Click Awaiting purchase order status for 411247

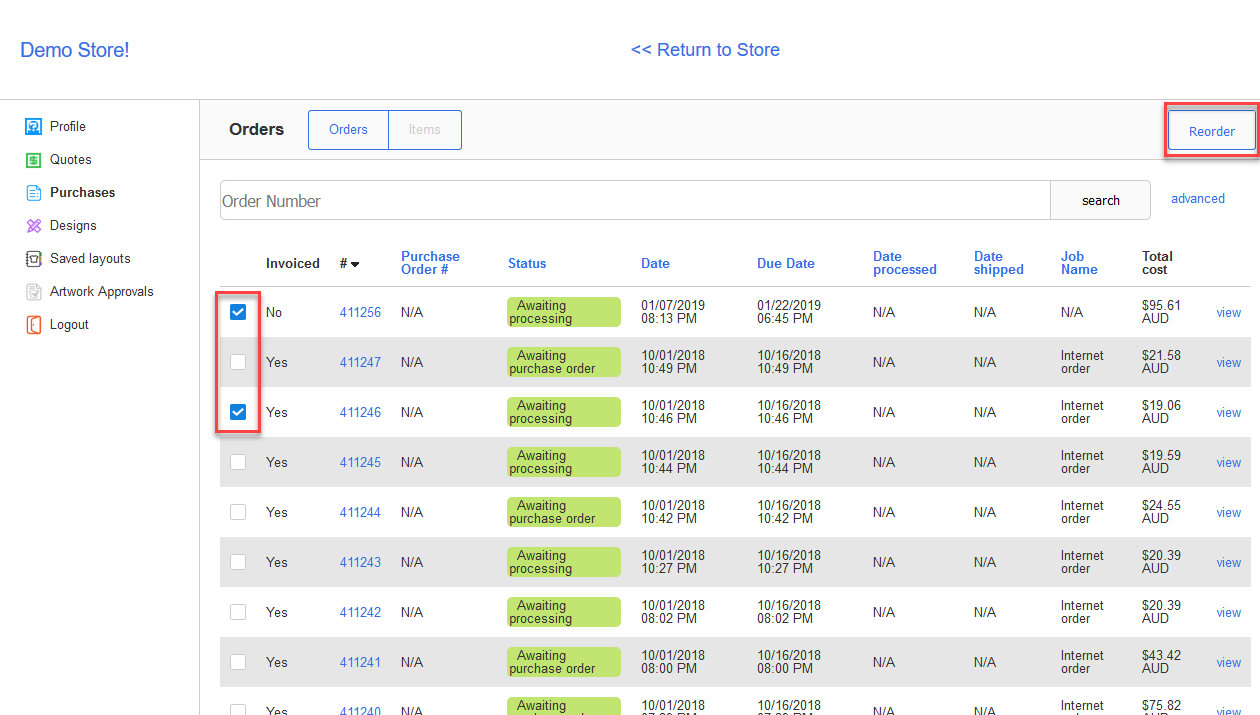click(564, 362)
